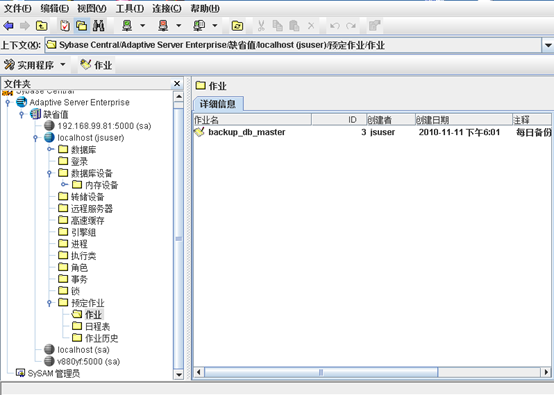Open the 编辑 menu
This screenshot has height=395, width=554.
(x=54, y=8)
